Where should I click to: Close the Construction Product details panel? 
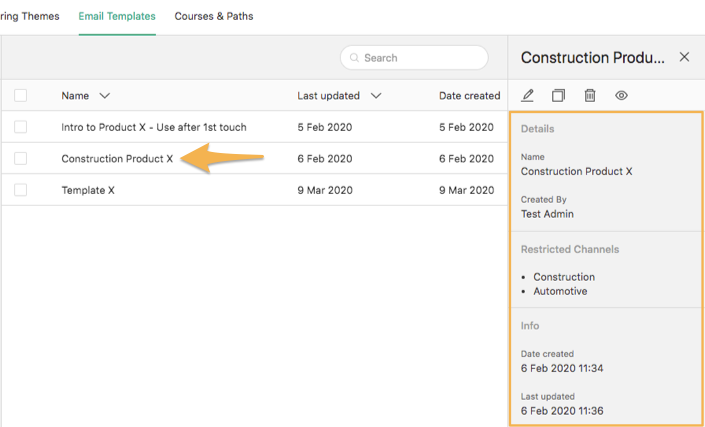[x=684, y=57]
